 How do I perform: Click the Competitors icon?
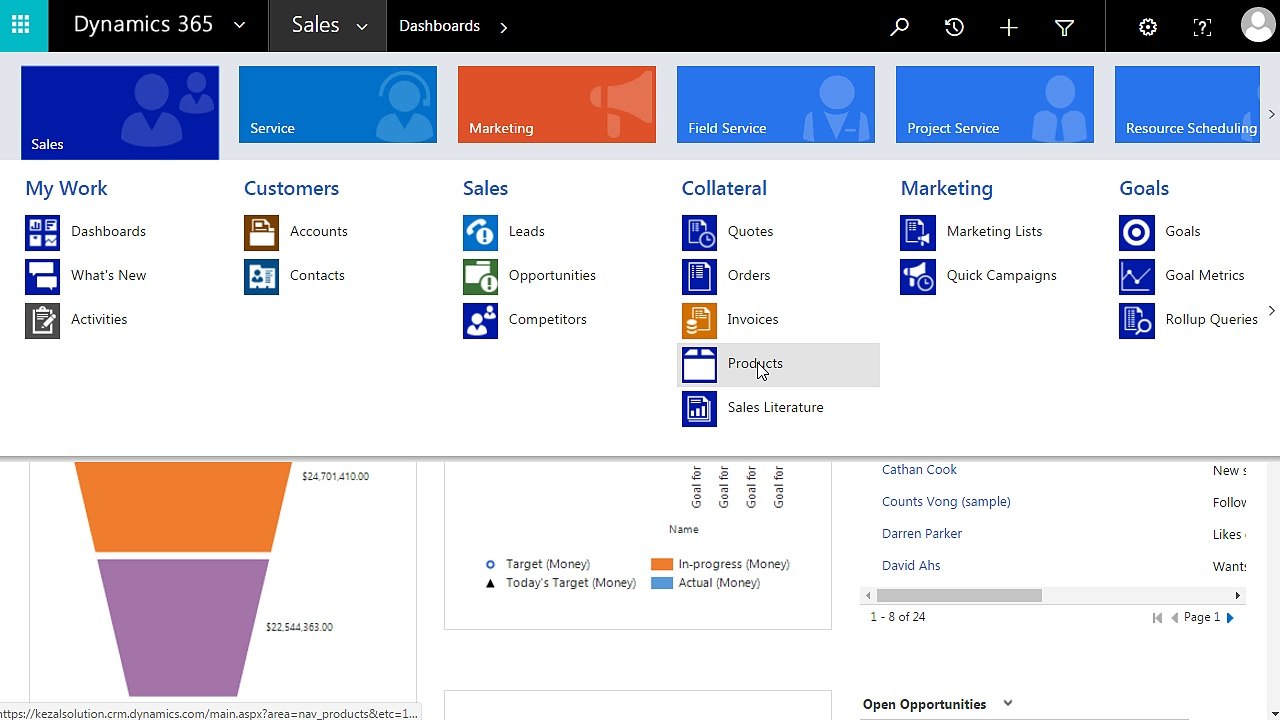tap(480, 320)
